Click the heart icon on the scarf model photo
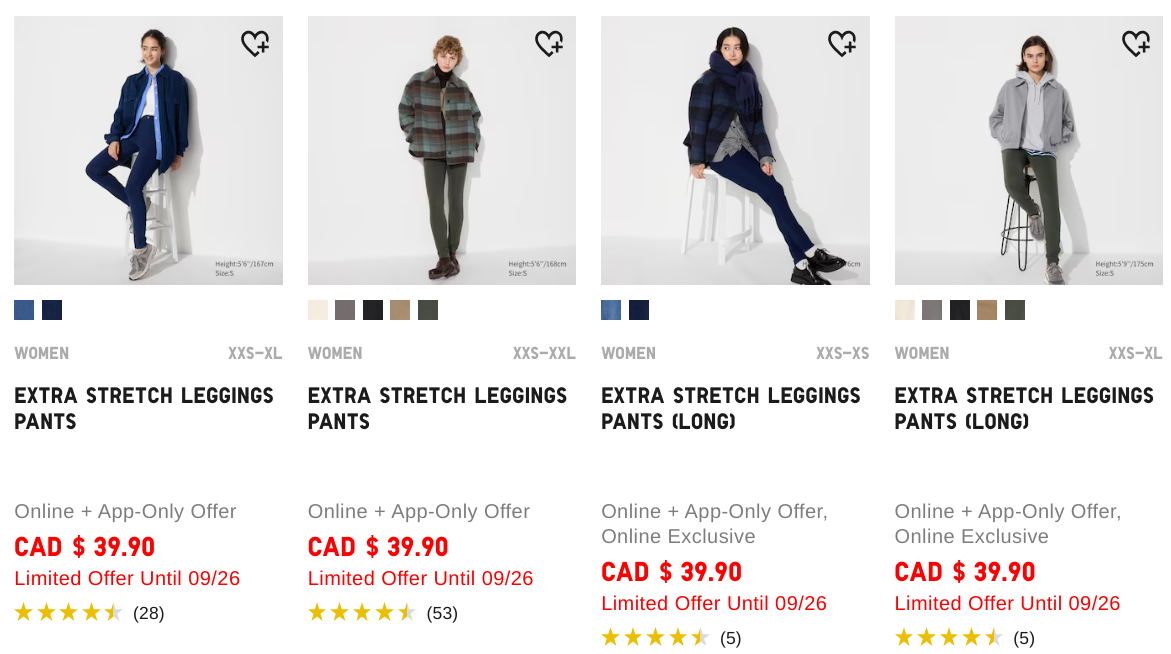The width and height of the screenshot is (1171, 654). click(x=842, y=44)
